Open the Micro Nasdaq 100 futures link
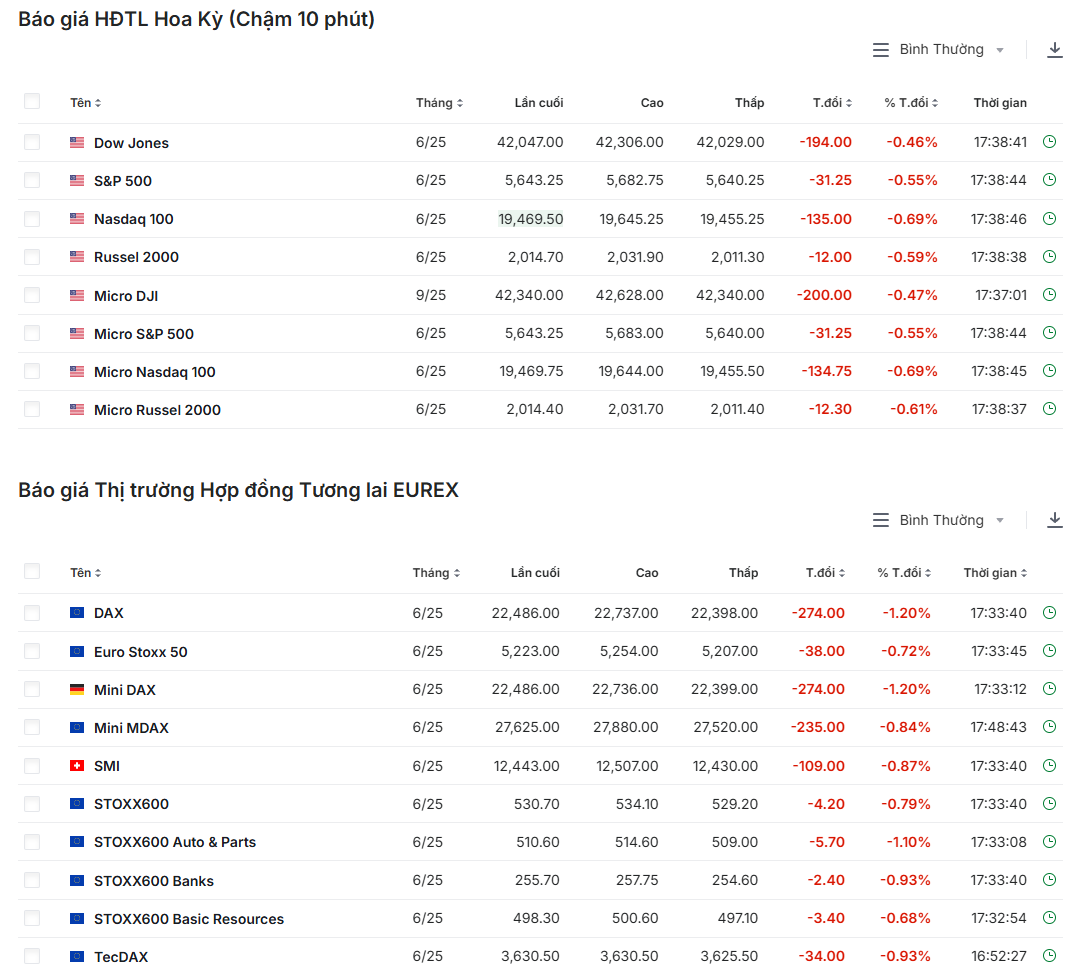The width and height of the screenshot is (1082, 964). pos(155,372)
